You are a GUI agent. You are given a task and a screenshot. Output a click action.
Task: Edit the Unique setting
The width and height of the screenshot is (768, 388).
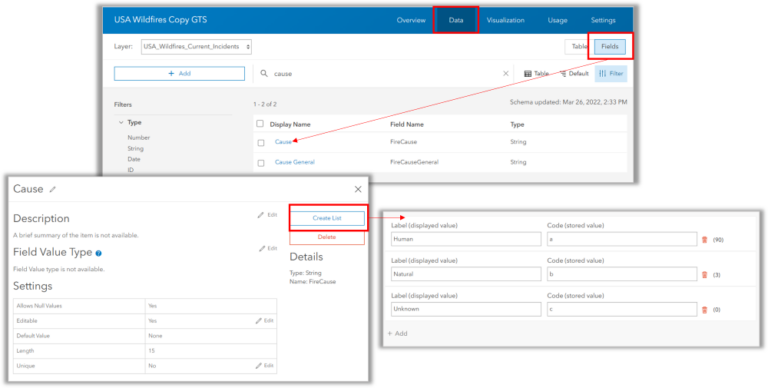(264, 366)
